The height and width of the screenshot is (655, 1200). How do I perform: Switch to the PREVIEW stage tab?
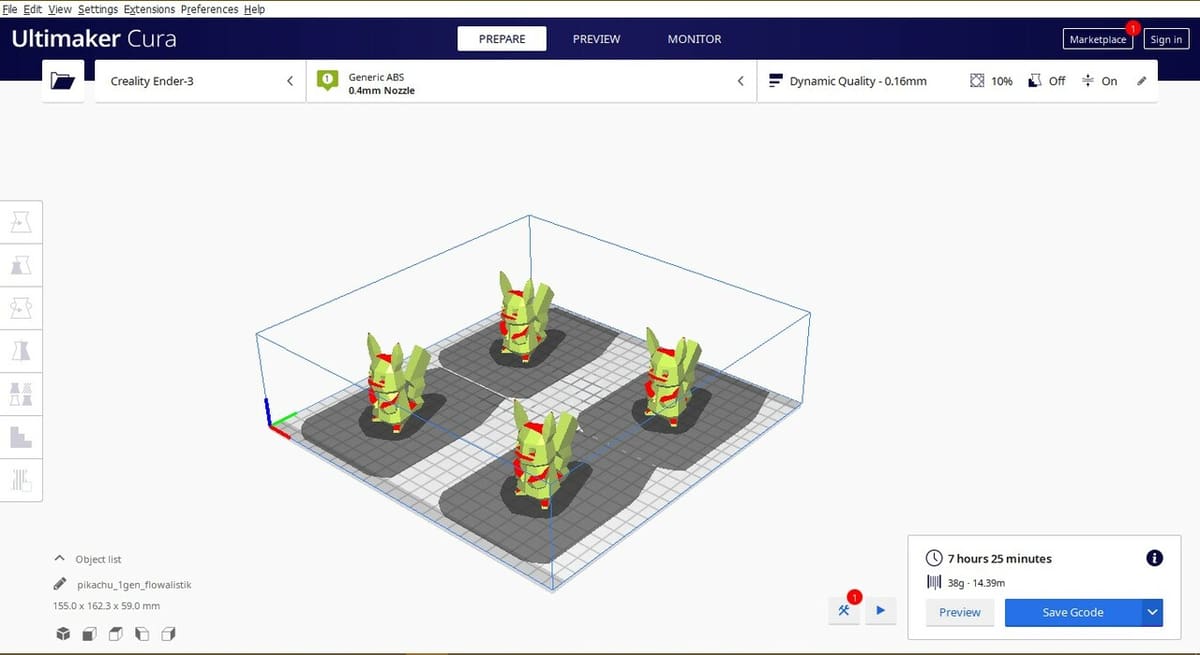(x=596, y=39)
